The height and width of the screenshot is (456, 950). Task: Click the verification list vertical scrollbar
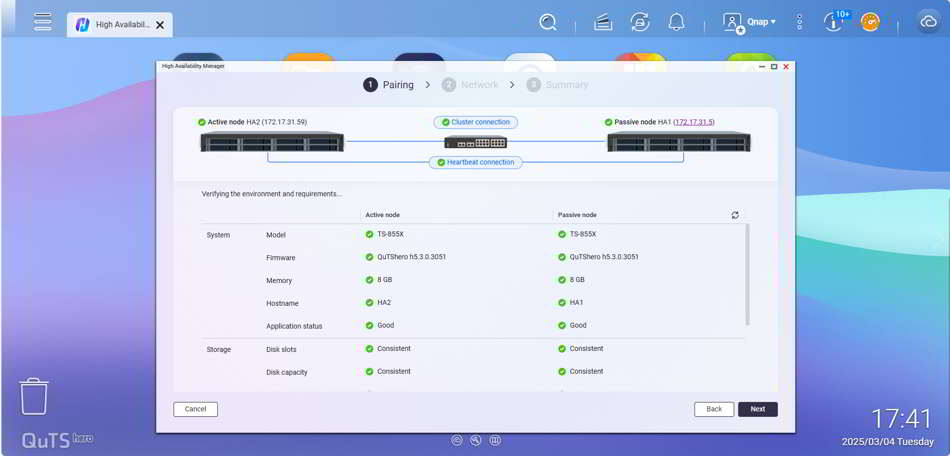click(747, 274)
